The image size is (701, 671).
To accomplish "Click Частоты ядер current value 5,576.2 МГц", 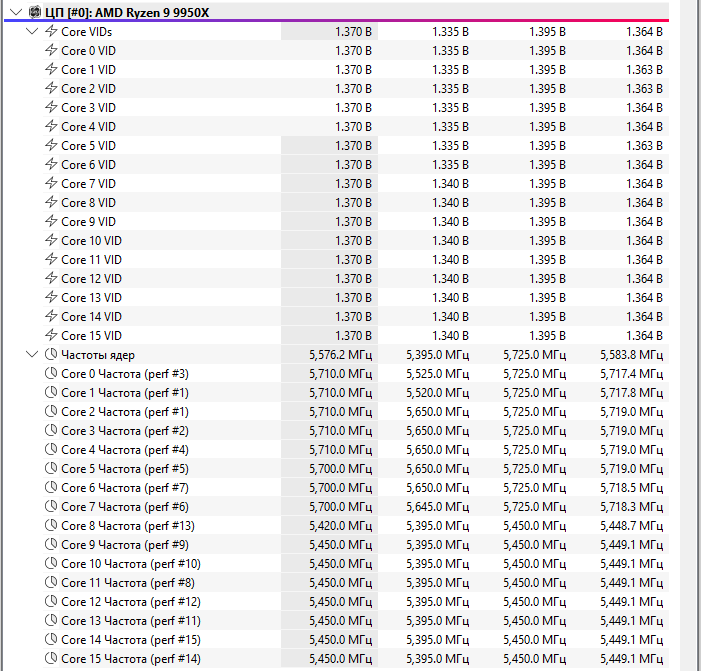I will [x=340, y=355].
